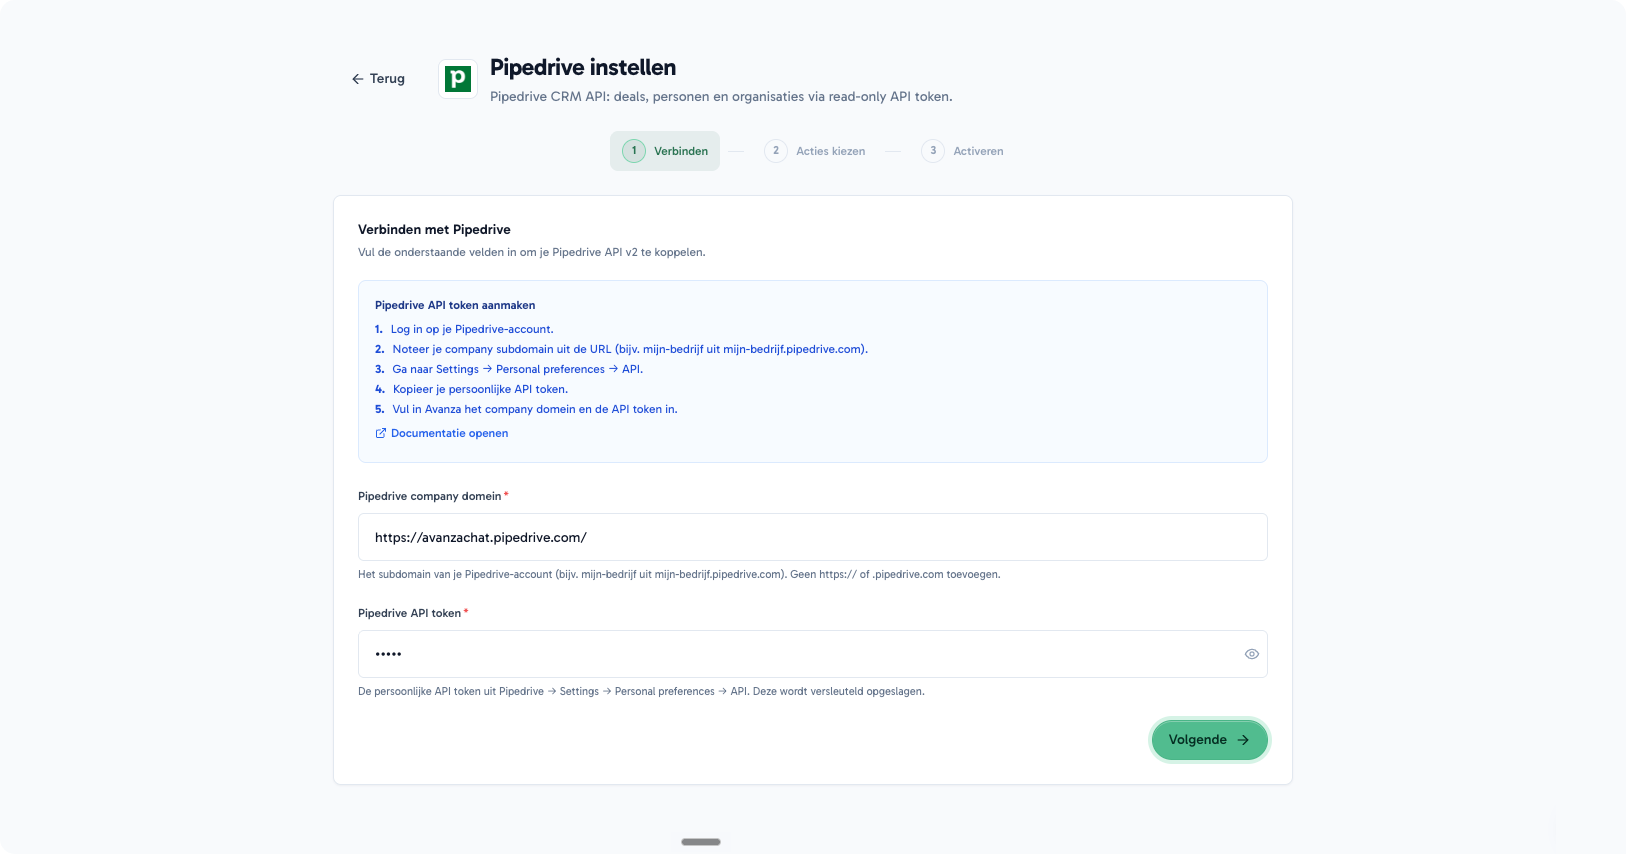Click instruction 'Kopieer je persoonlijke API token.'
Image resolution: width=1626 pixels, height=854 pixels.
480,389
